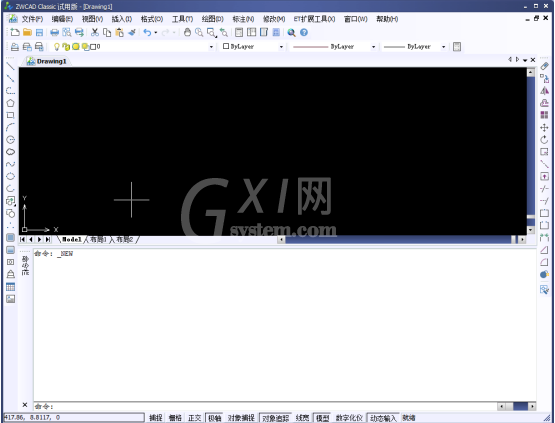Select the Line tool in the draw toolbar
Image resolution: width=555 pixels, height=423 pixels.
pyautogui.click(x=11, y=66)
